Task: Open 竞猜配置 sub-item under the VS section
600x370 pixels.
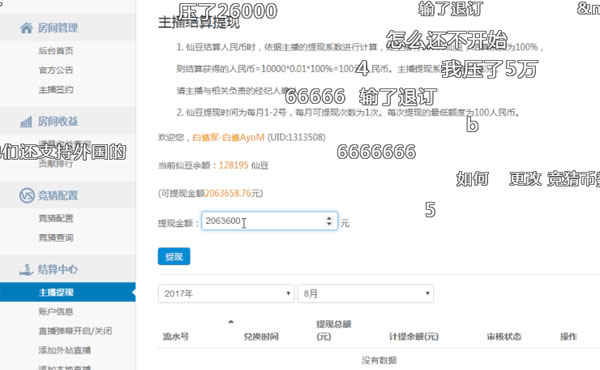Action: tap(56, 218)
